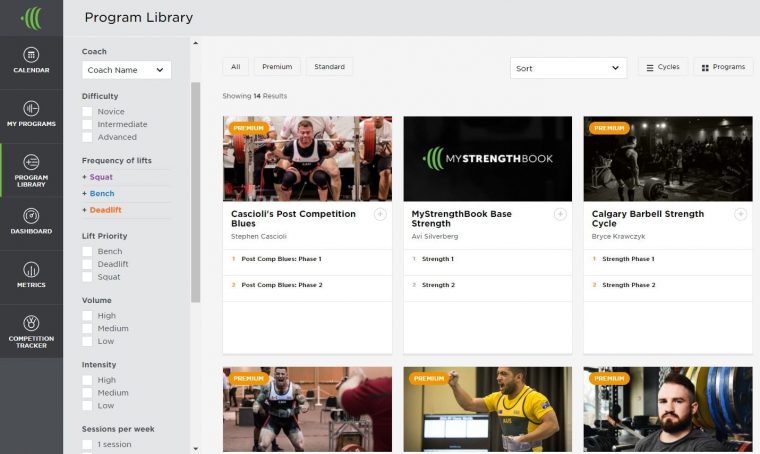The image size is (760, 454).
Task: Click the yellow-singlet lifter program thumbnail
Action: (488, 409)
